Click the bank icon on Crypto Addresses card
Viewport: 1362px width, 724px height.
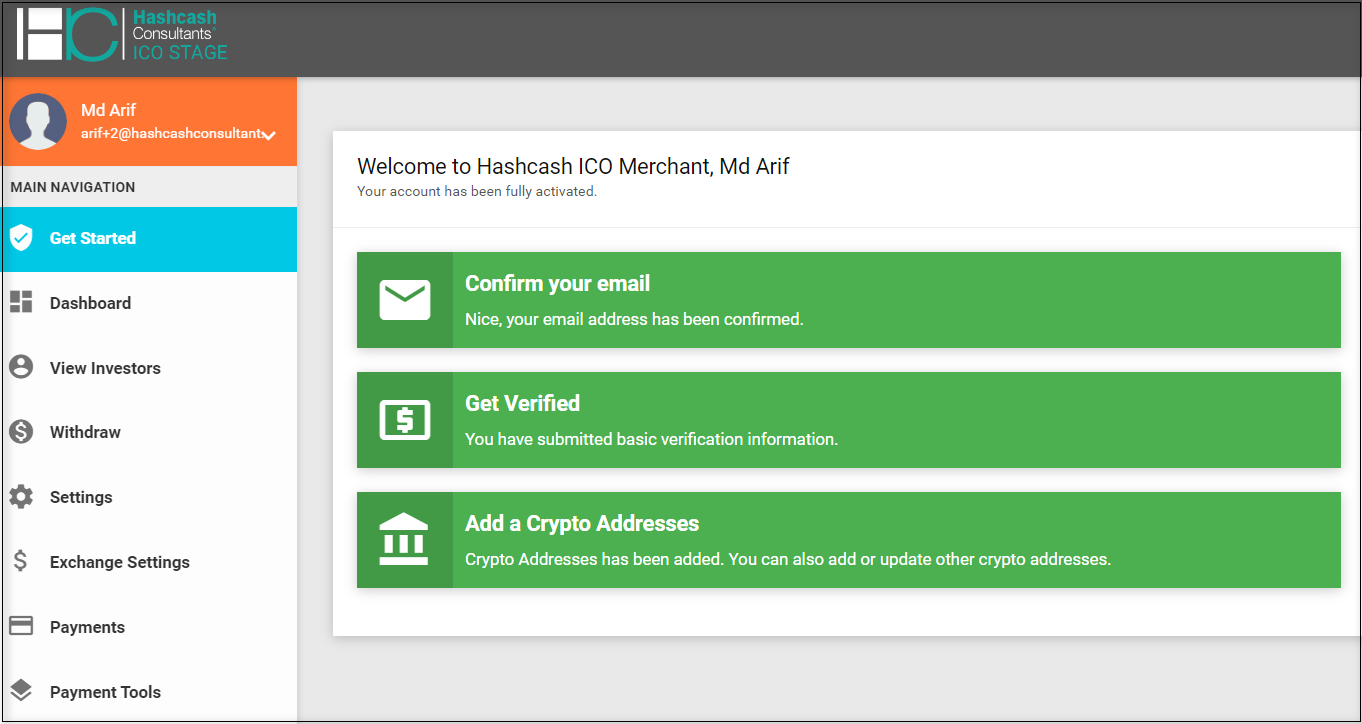pyautogui.click(x=404, y=540)
